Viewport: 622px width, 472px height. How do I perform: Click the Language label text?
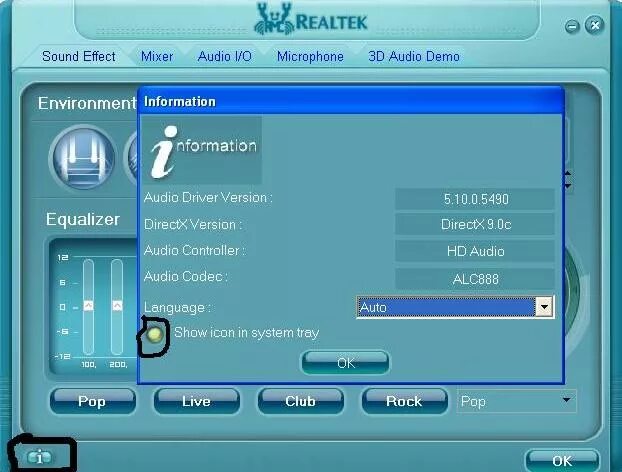(177, 307)
